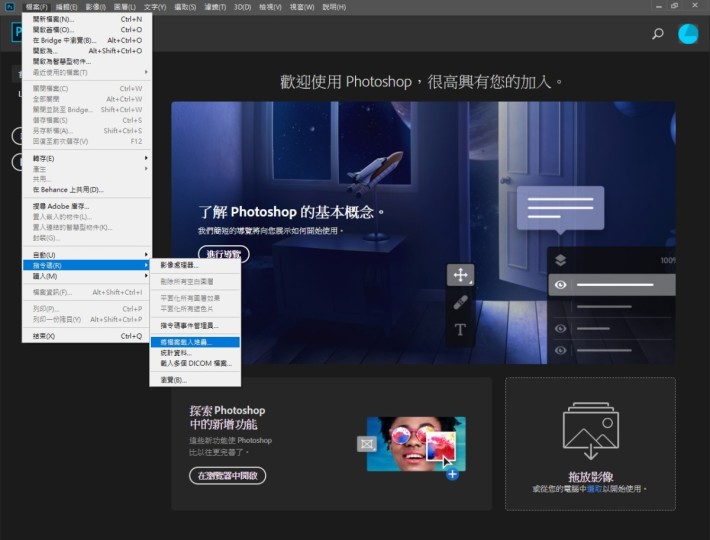Choose 開啟為 Alt+Shift+Ctrl+O entry

click(x=87, y=51)
